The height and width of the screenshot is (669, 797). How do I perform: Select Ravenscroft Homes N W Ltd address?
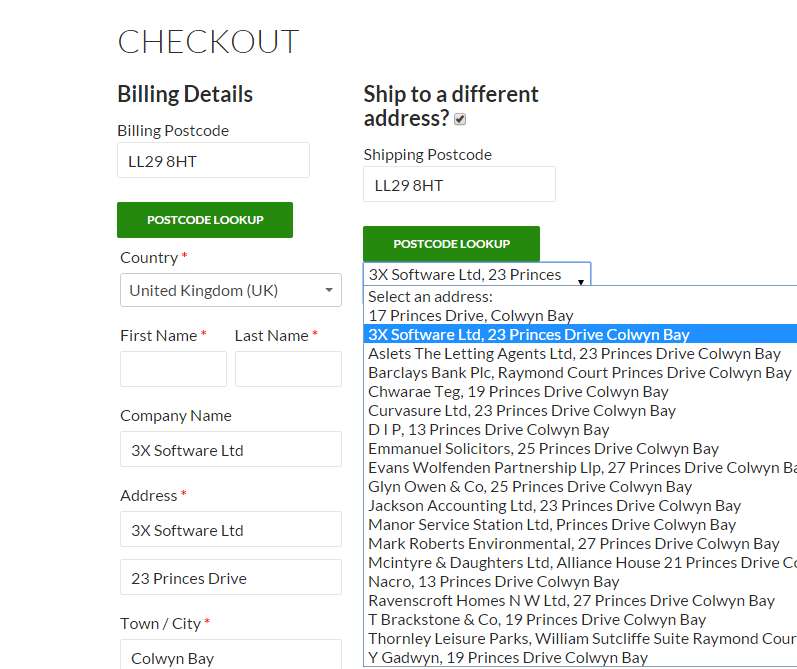click(x=580, y=600)
